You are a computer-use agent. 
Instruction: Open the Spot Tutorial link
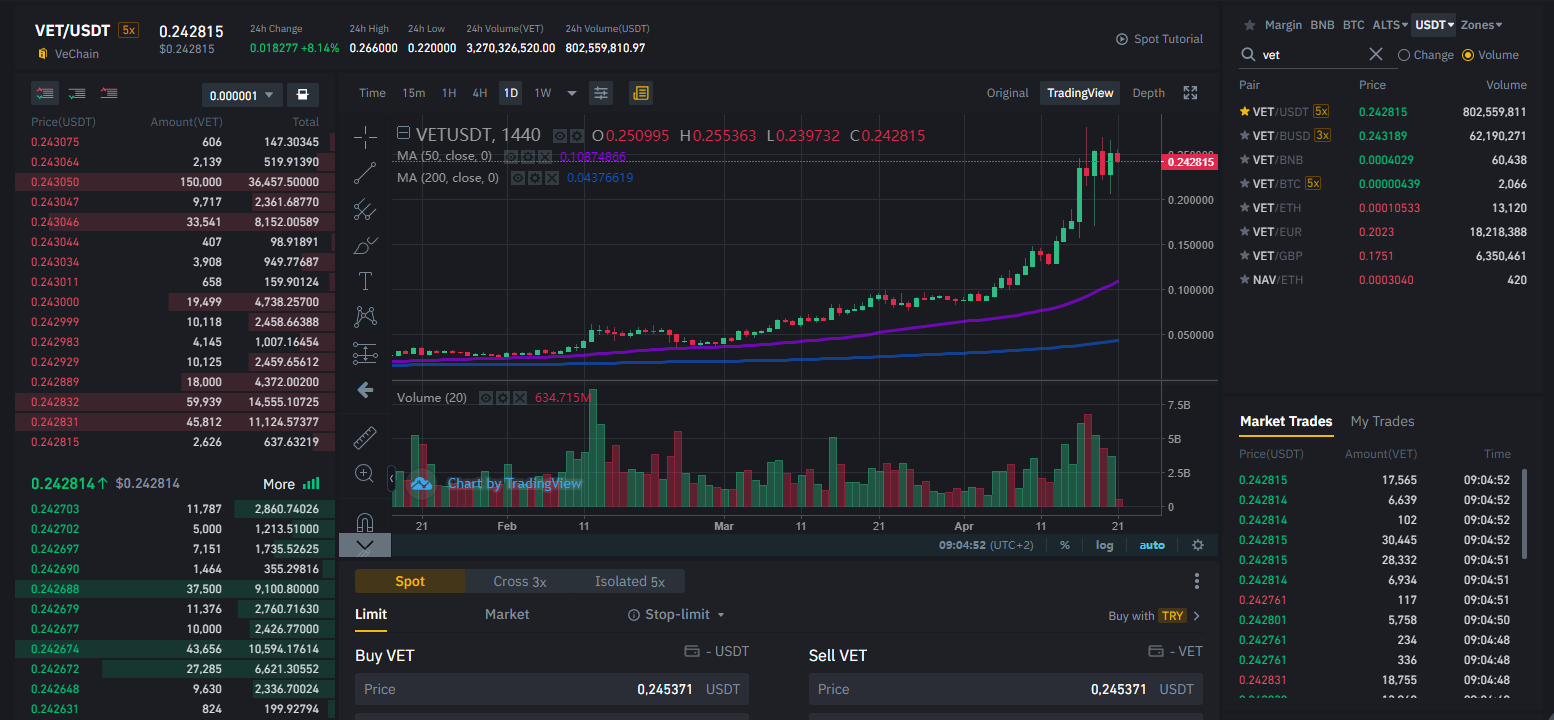1160,39
